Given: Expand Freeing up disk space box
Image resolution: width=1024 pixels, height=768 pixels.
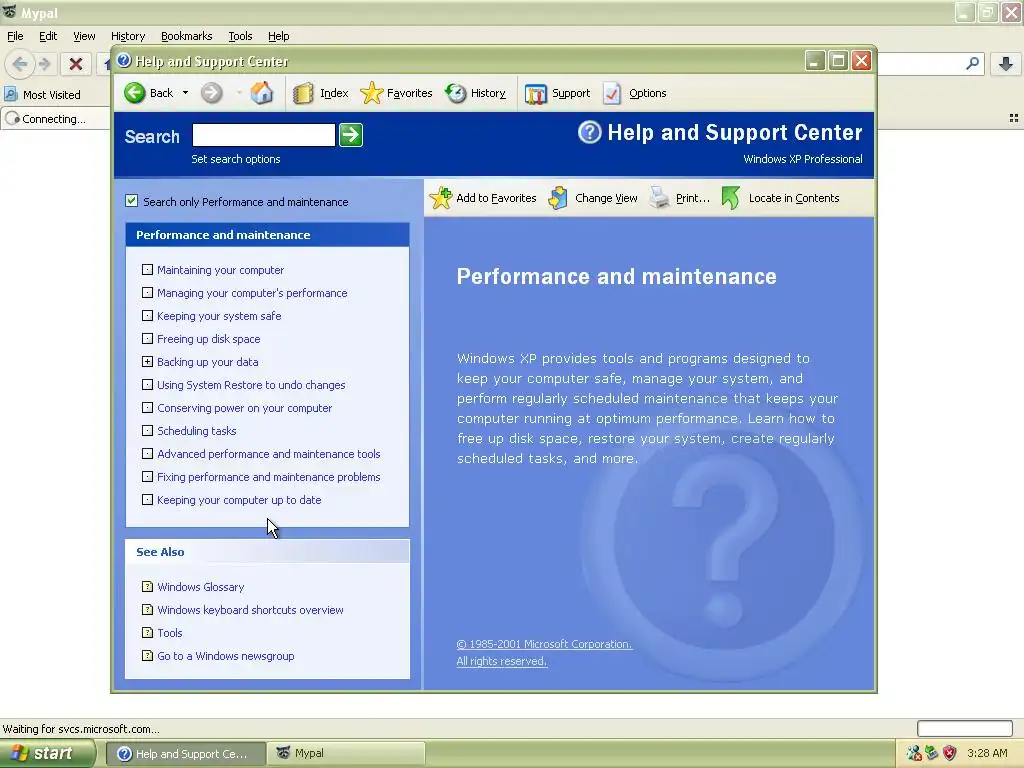Looking at the screenshot, I should [x=148, y=338].
